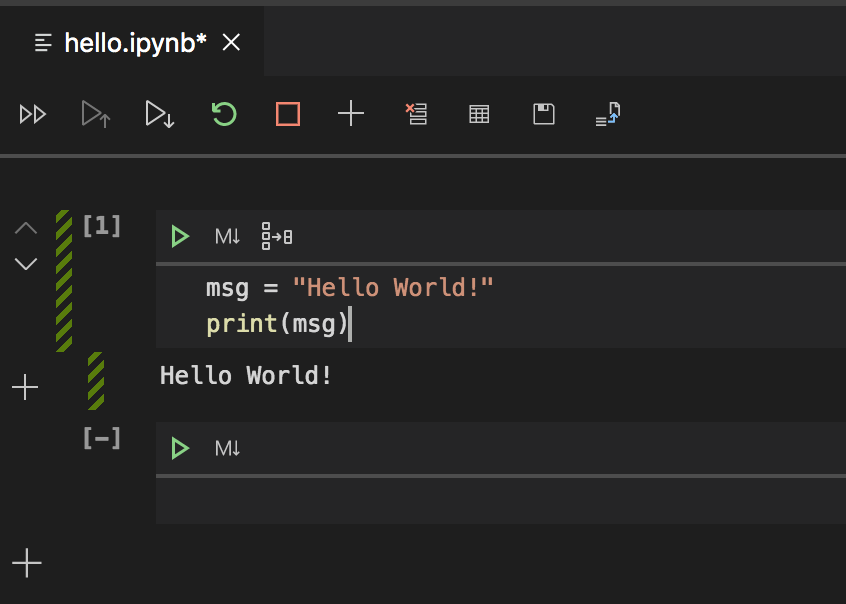Viewport: 846px width, 604px height.
Task: Move the first cell down
Action: pyautogui.click(x=26, y=264)
